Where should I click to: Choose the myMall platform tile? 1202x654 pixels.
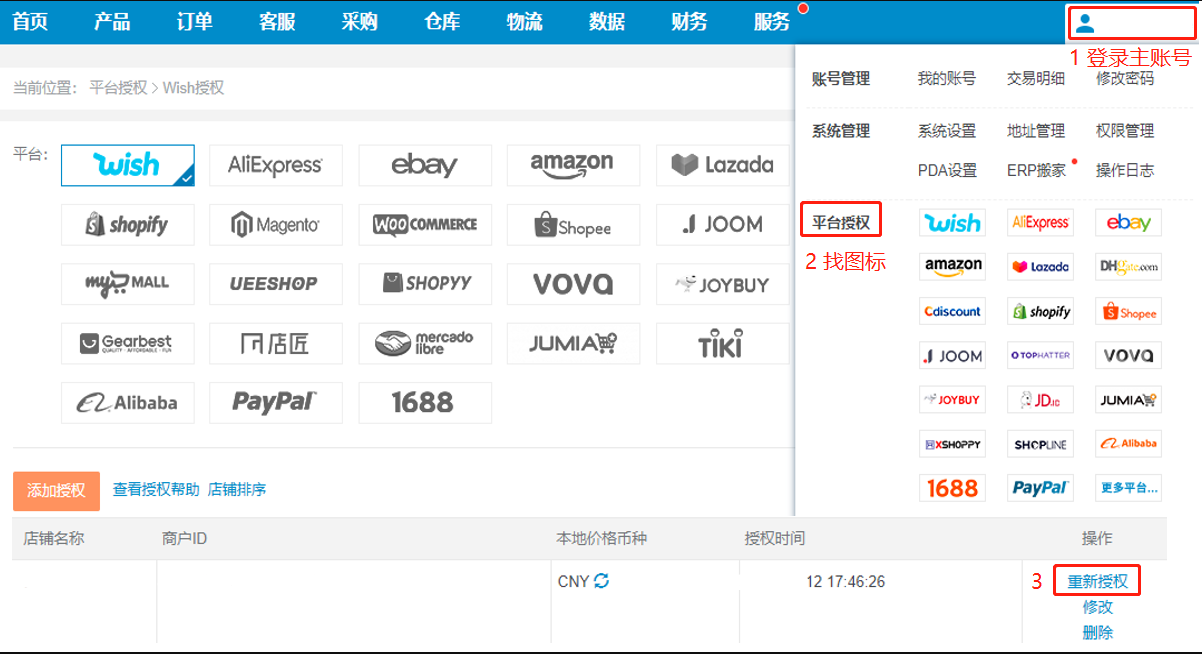[128, 284]
